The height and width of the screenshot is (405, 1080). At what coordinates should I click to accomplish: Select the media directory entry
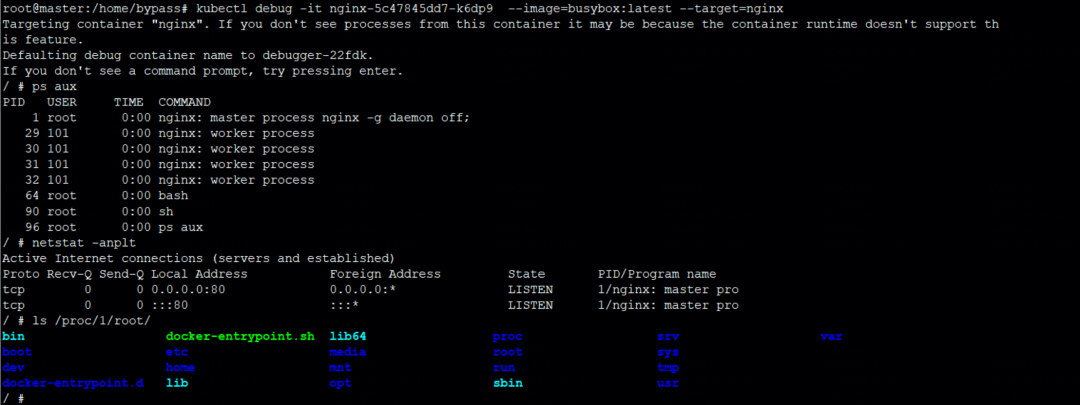pyautogui.click(x=348, y=352)
